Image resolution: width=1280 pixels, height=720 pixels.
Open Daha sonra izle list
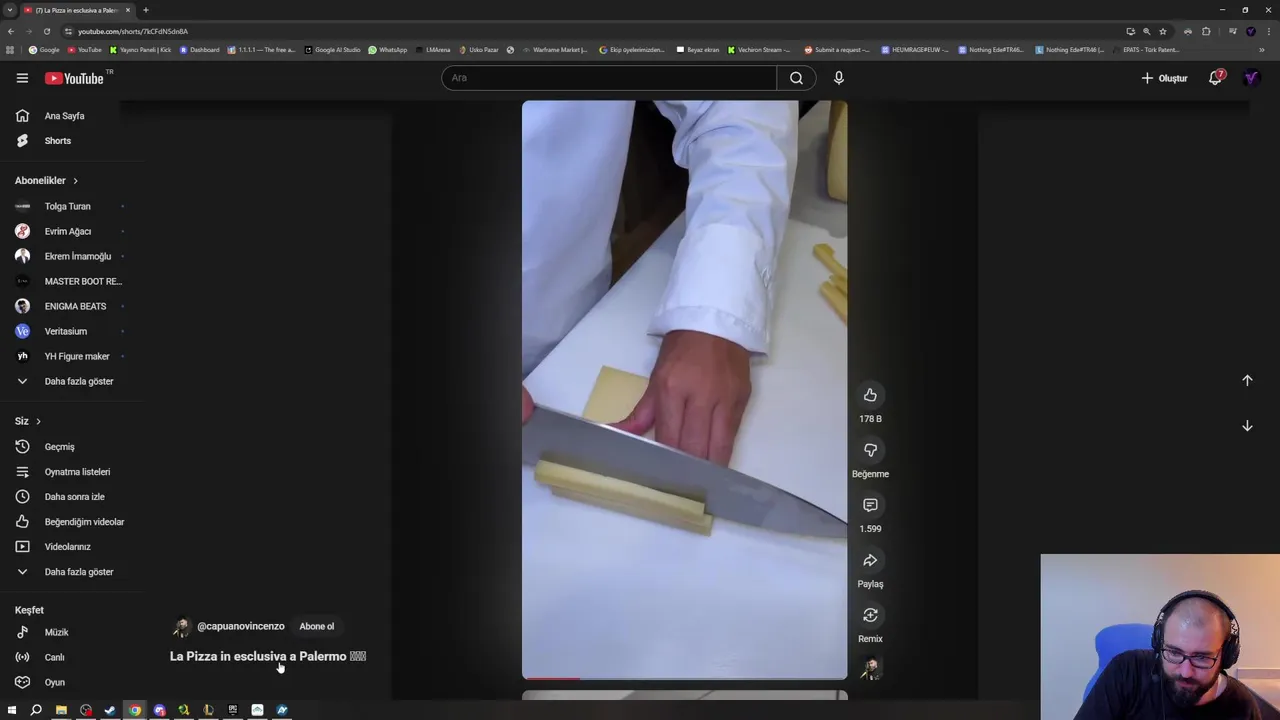click(74, 497)
